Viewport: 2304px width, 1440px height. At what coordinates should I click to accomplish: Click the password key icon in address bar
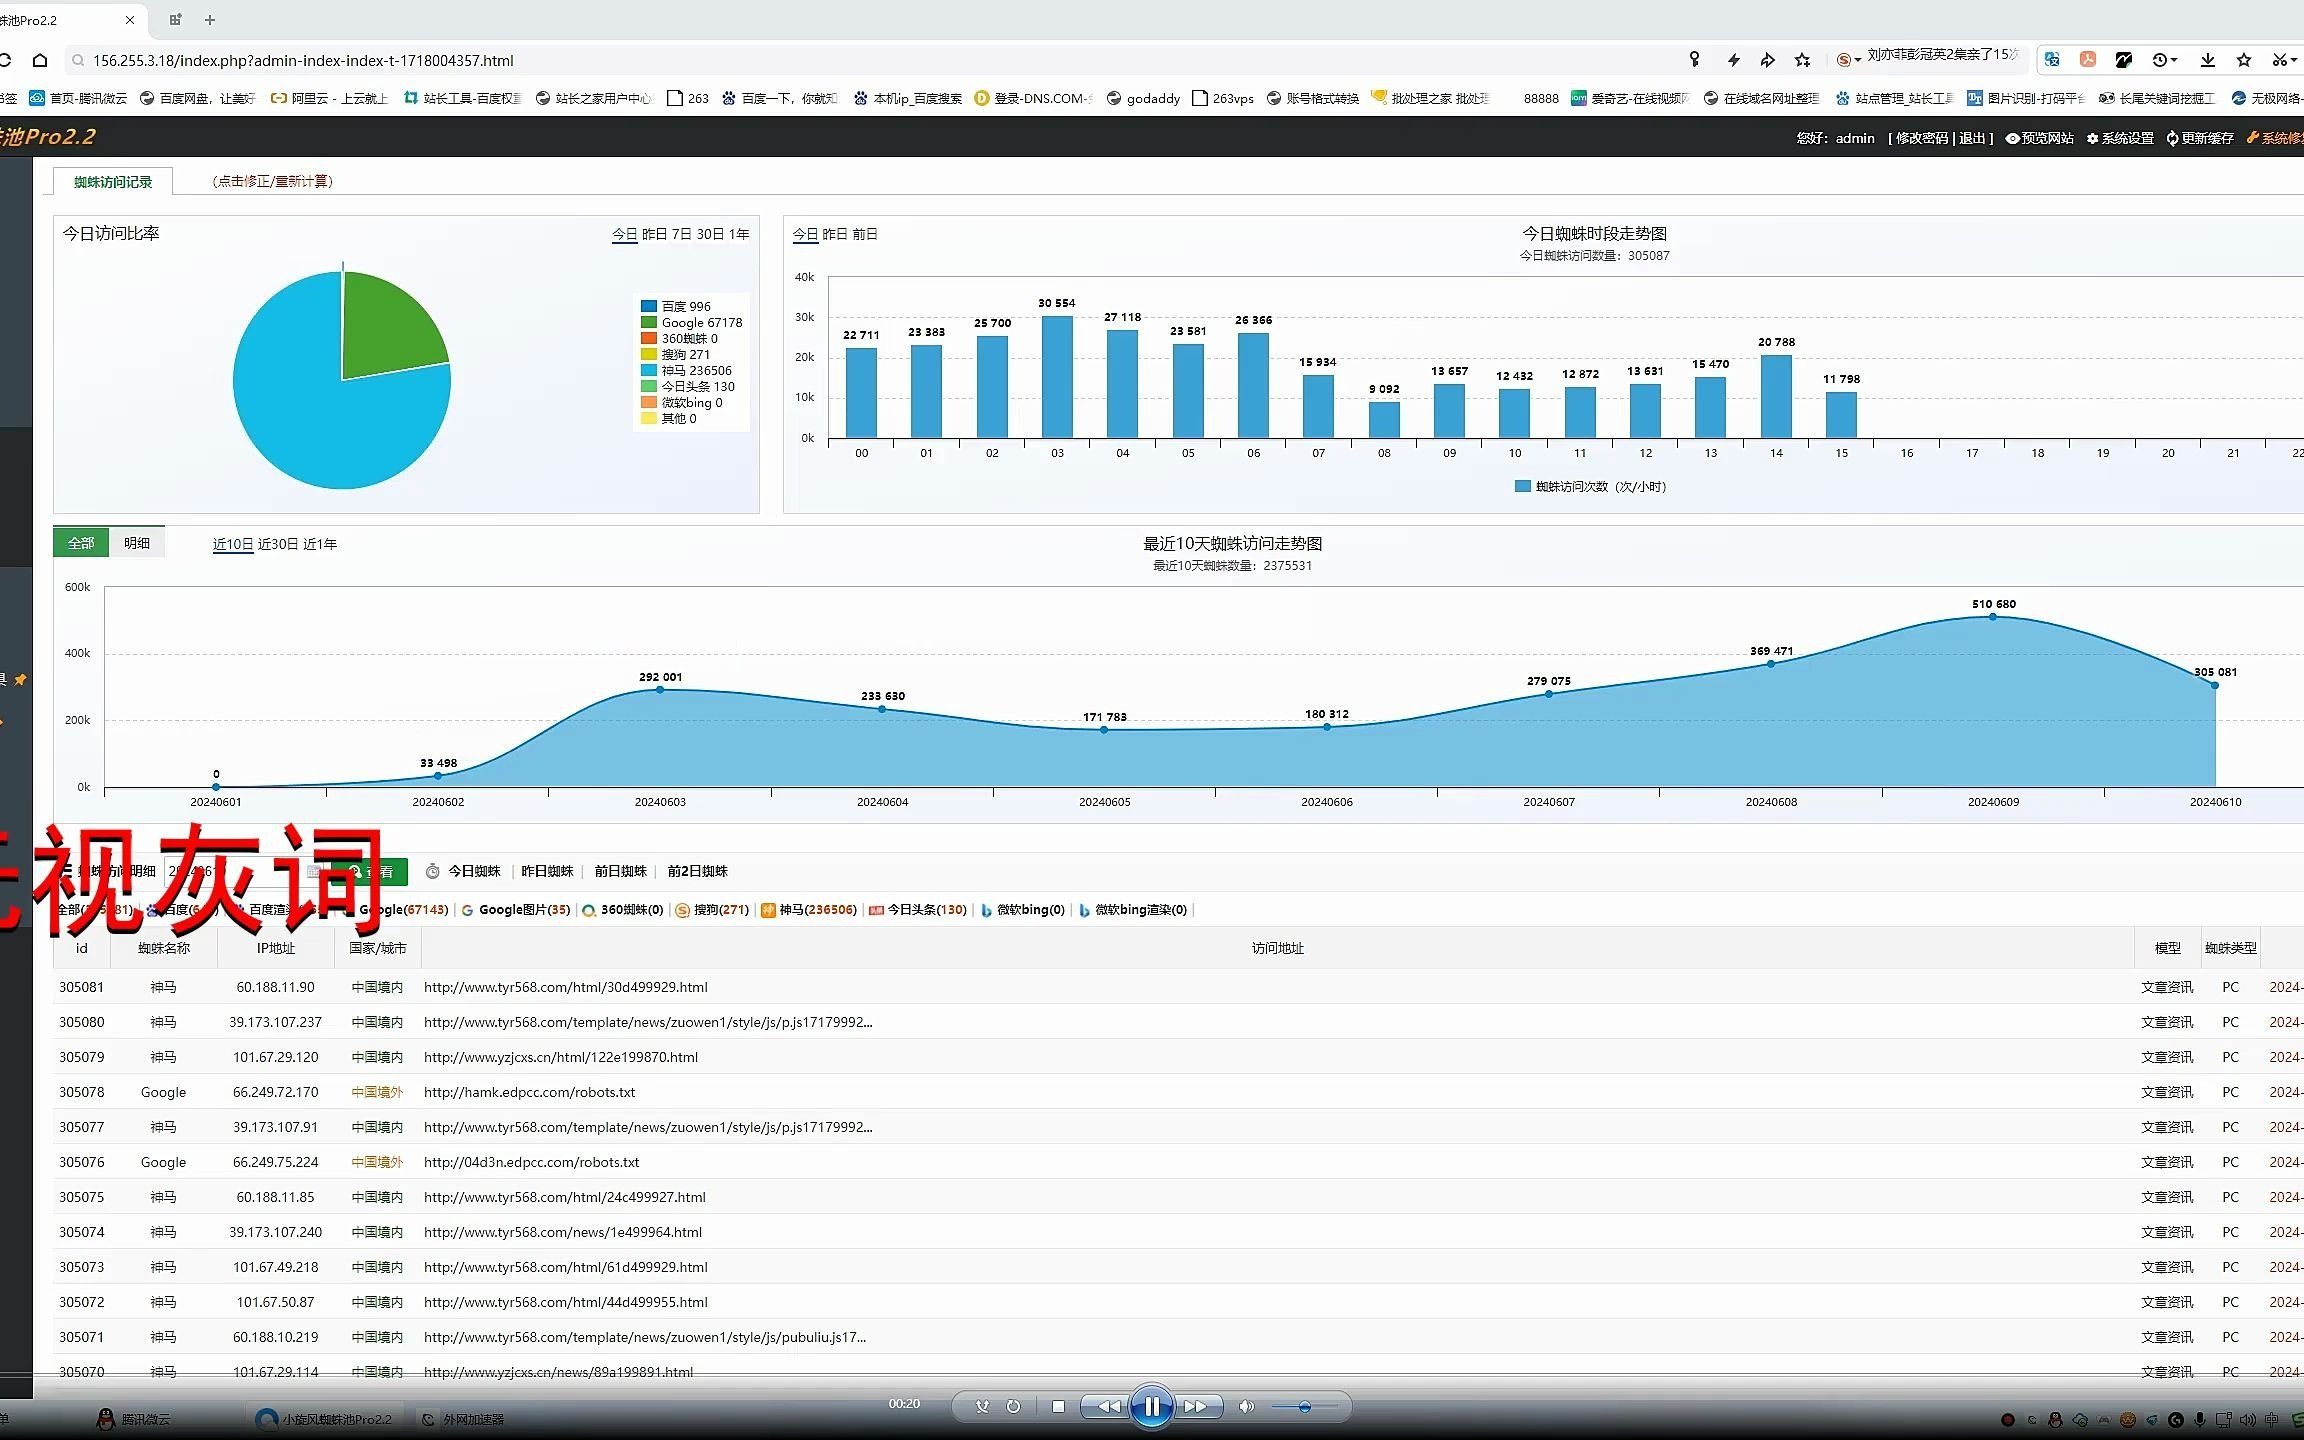pos(1694,60)
